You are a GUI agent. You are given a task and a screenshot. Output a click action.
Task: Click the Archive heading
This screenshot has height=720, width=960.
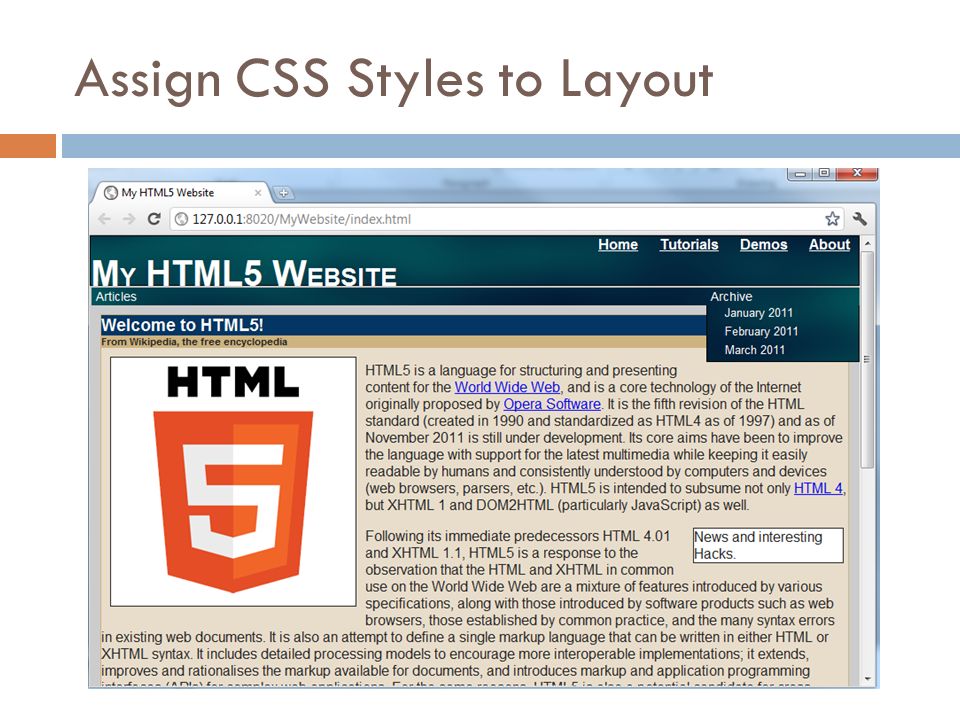(x=731, y=296)
